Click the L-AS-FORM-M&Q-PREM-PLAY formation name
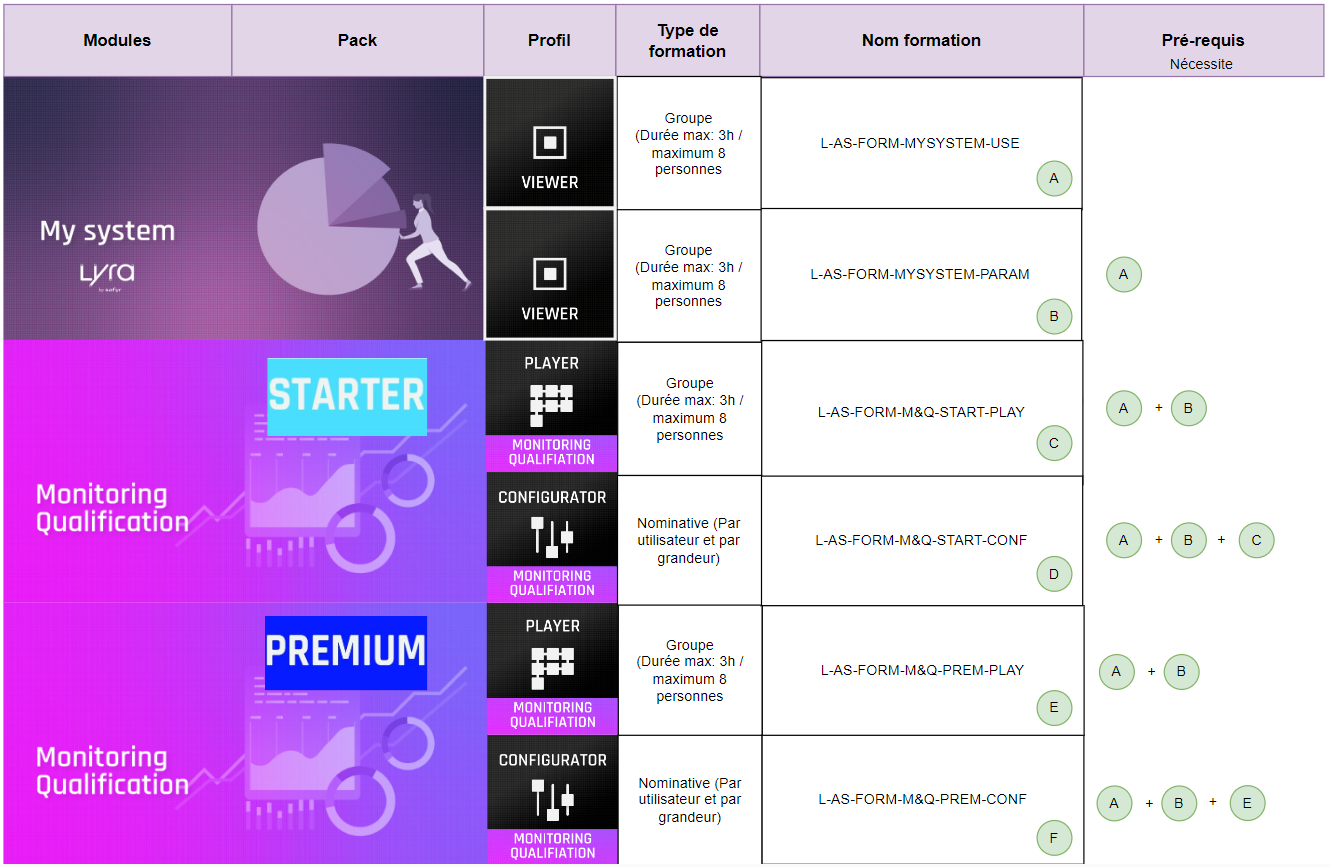1331x867 pixels. (922, 670)
